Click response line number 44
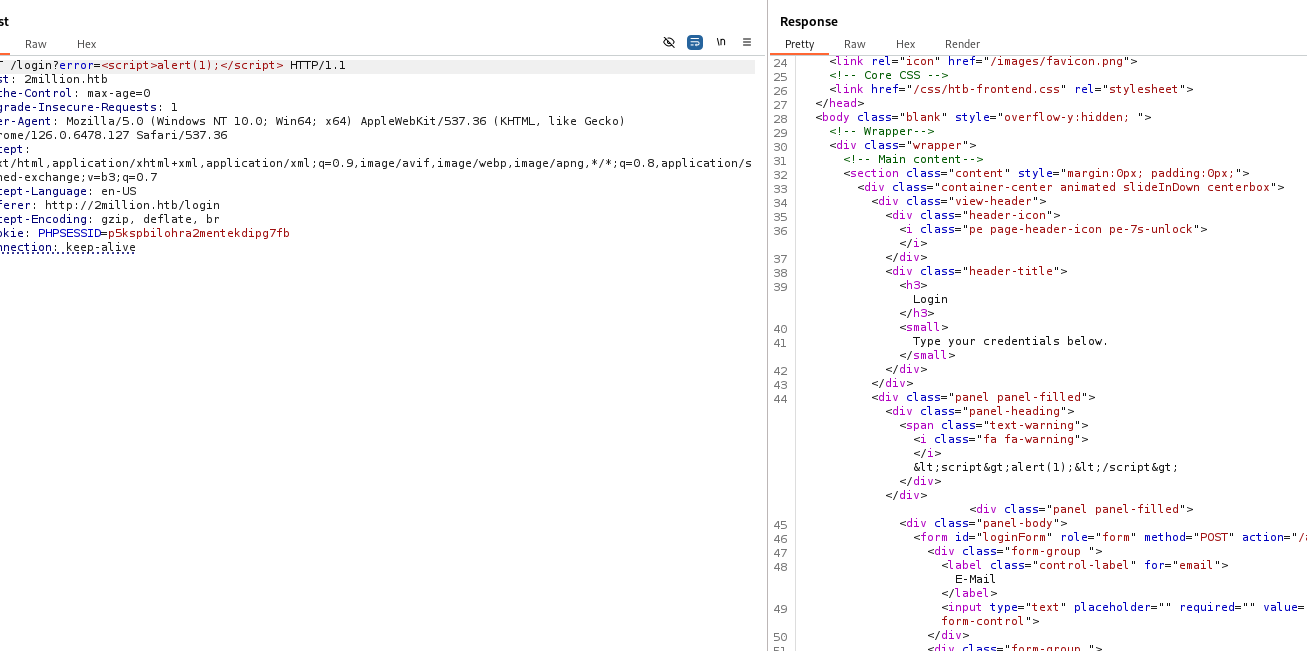The height and width of the screenshot is (651, 1307). tap(781, 397)
